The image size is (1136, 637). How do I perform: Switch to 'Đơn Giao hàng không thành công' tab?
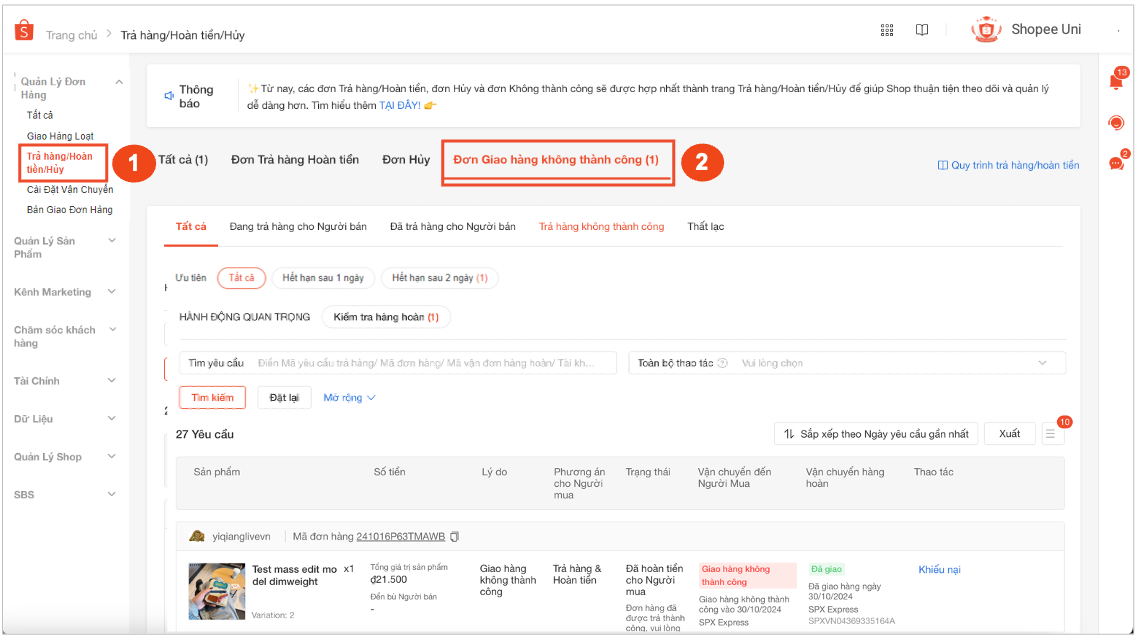click(x=556, y=160)
